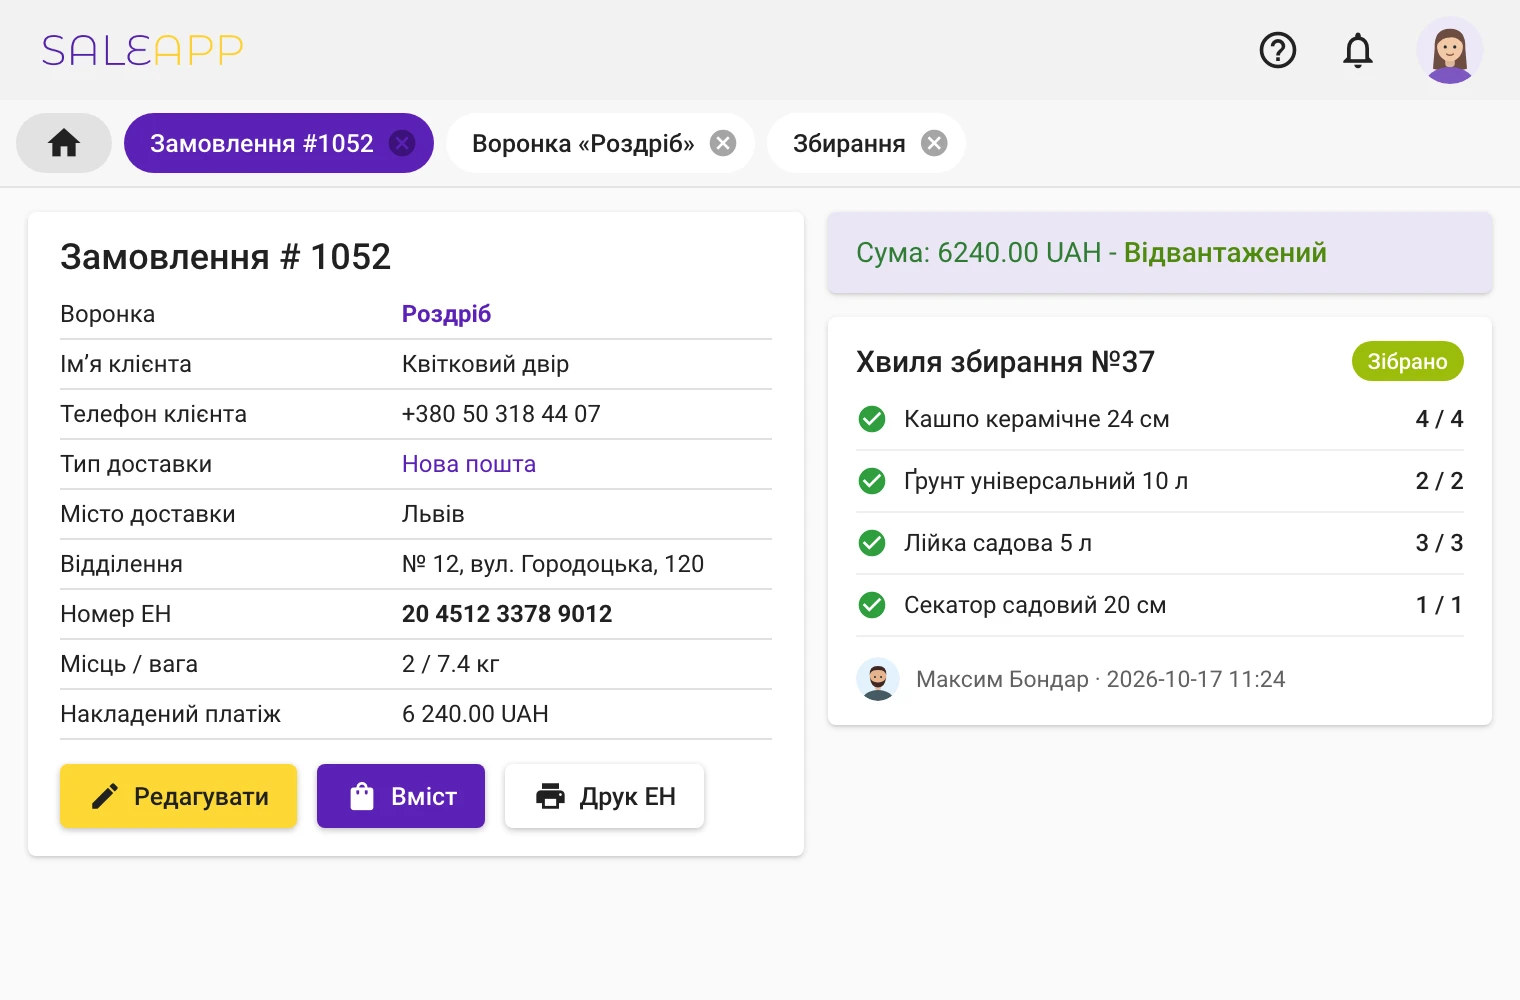Click the 1 / 1 quantity
The image size is (1520, 1000).
tap(1439, 605)
